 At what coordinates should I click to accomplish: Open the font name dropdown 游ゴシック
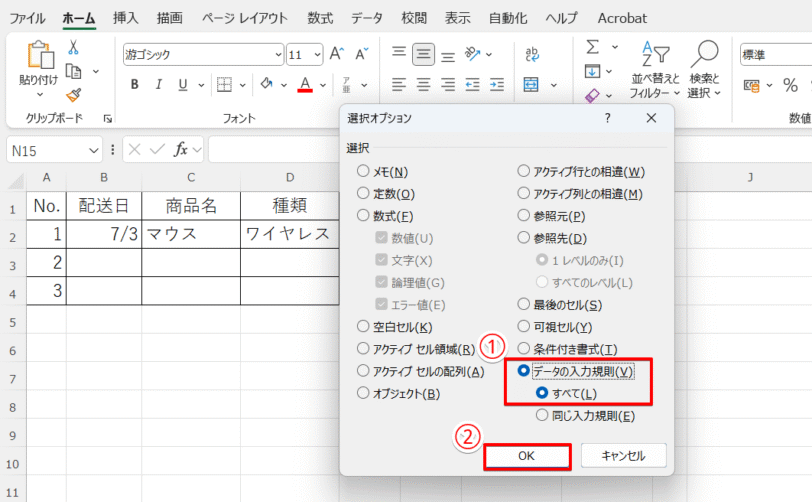click(278, 54)
